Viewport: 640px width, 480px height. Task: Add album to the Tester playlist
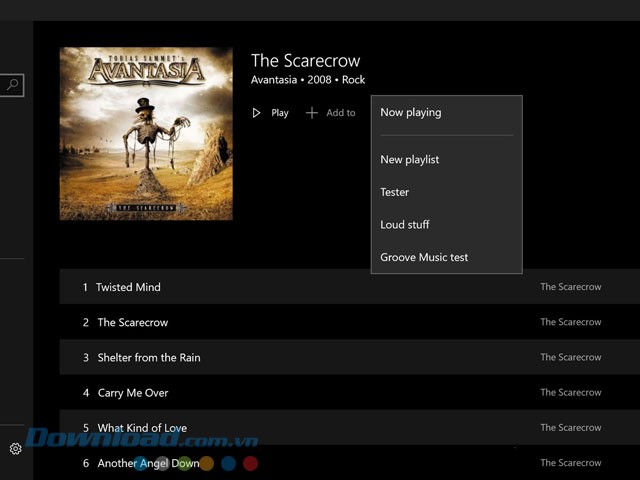395,192
